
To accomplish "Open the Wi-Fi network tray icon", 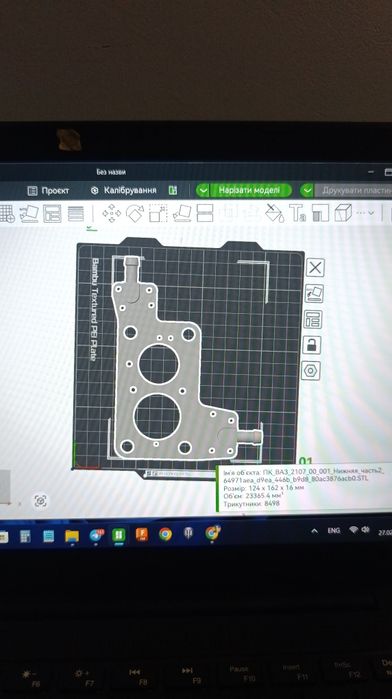I will pos(354,530).
